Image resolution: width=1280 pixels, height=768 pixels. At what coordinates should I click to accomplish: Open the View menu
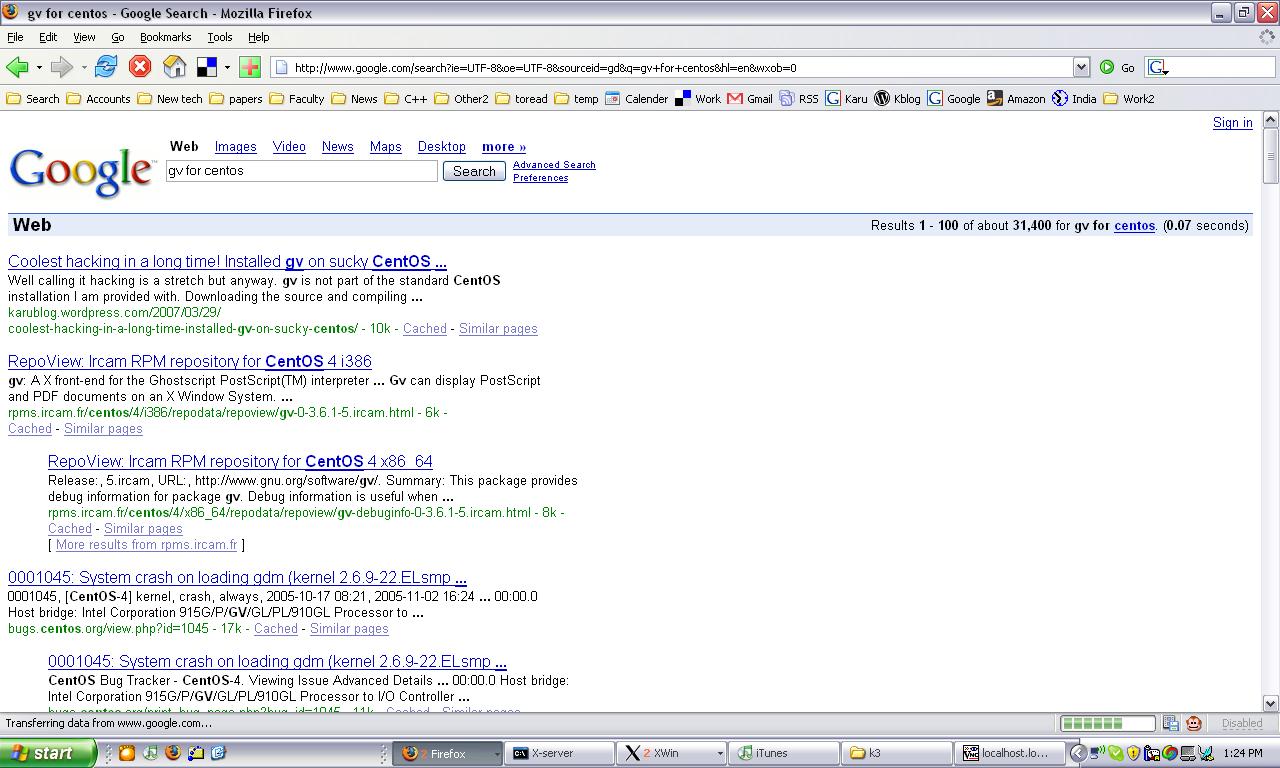click(84, 37)
